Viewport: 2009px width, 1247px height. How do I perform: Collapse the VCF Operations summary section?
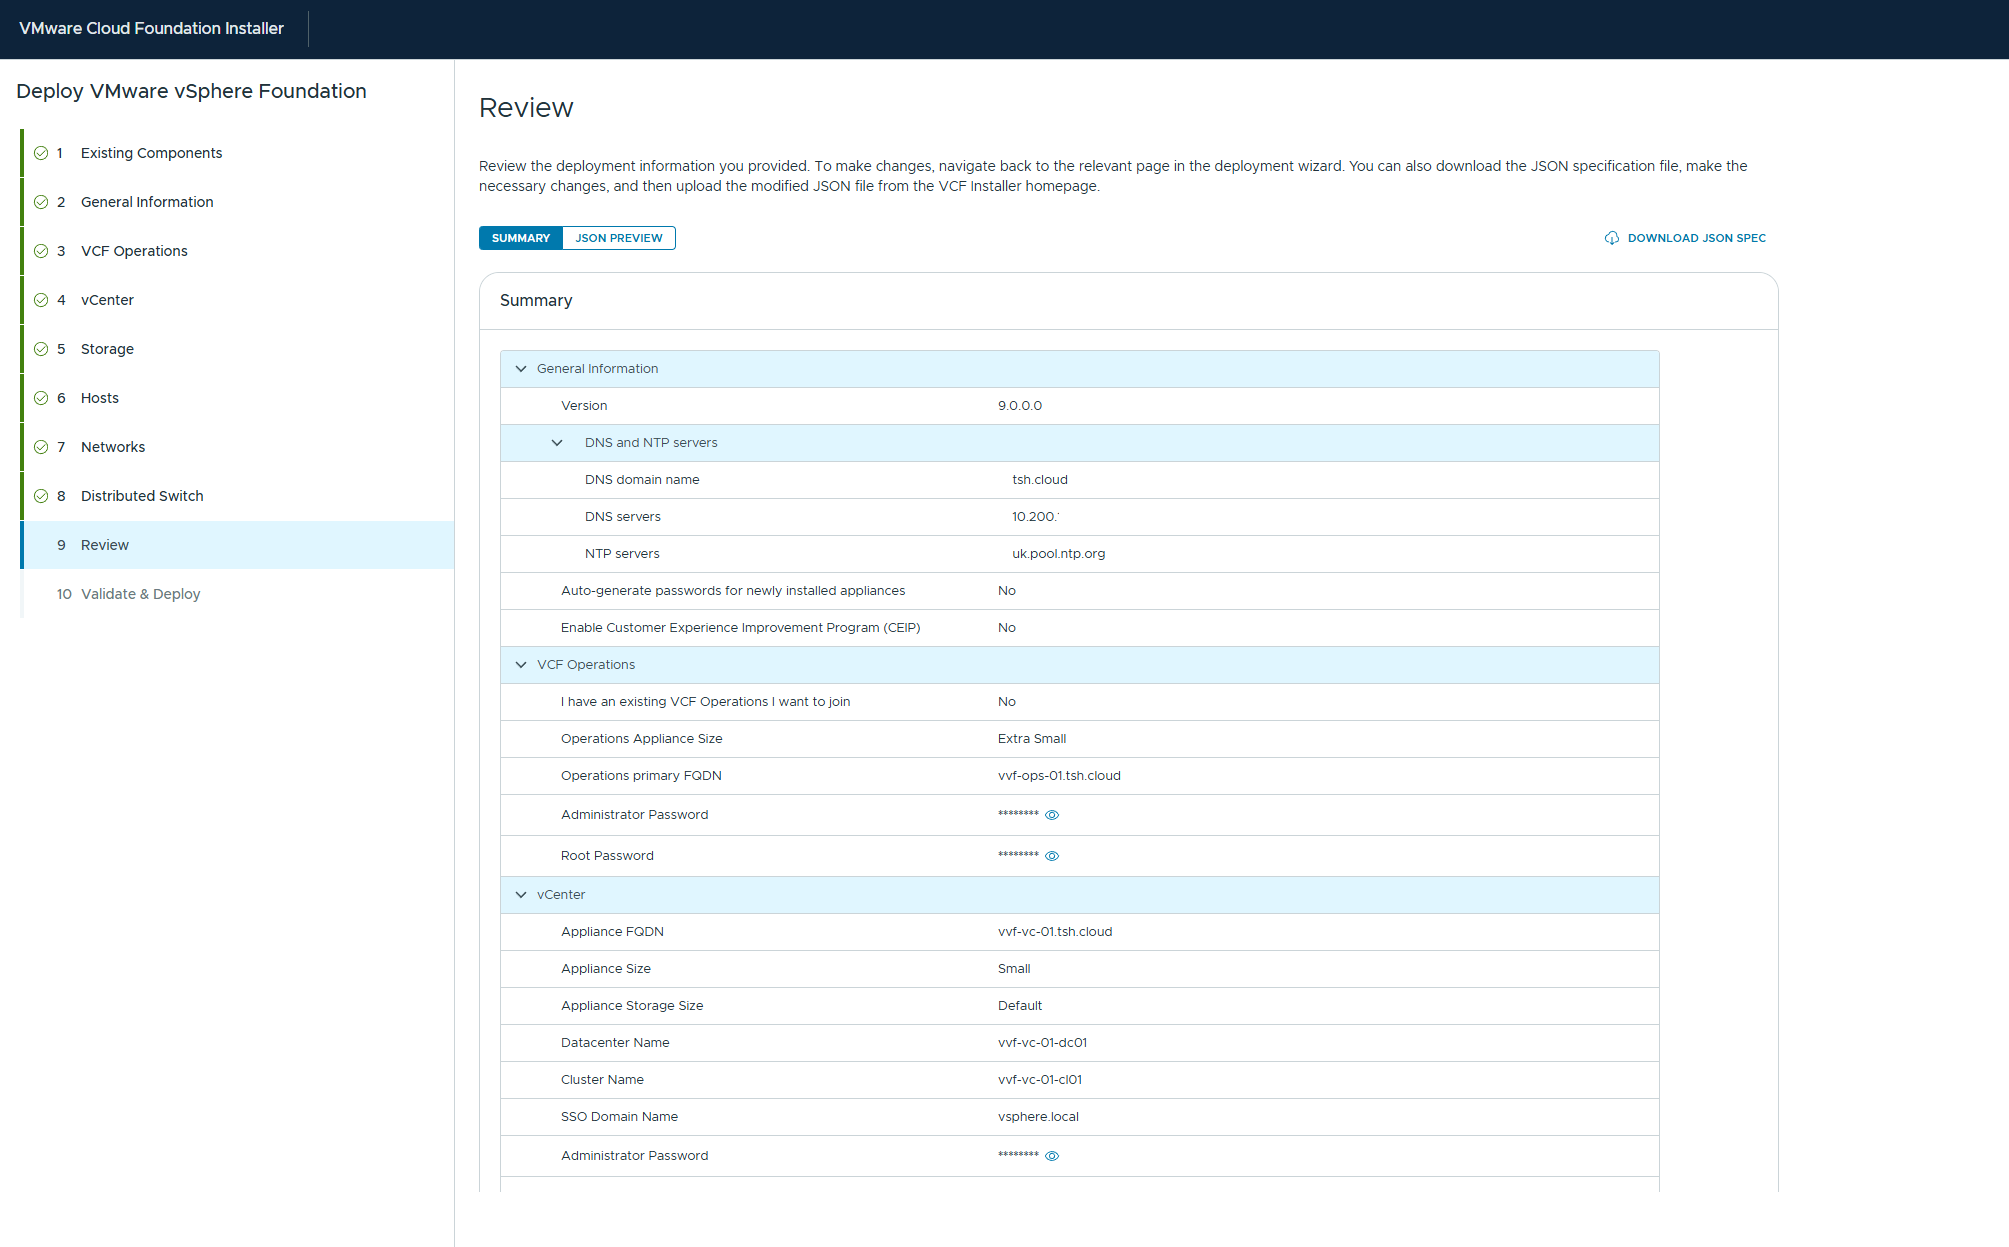(x=521, y=665)
